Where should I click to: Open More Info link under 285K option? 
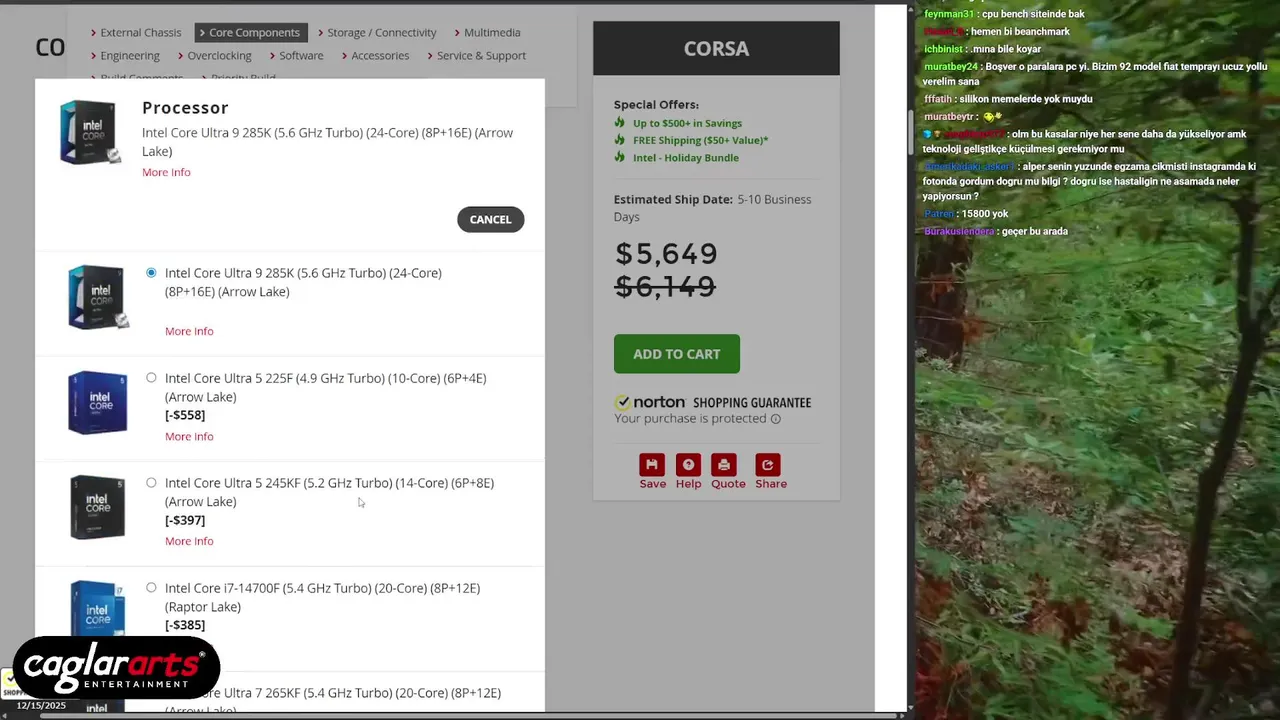[189, 331]
